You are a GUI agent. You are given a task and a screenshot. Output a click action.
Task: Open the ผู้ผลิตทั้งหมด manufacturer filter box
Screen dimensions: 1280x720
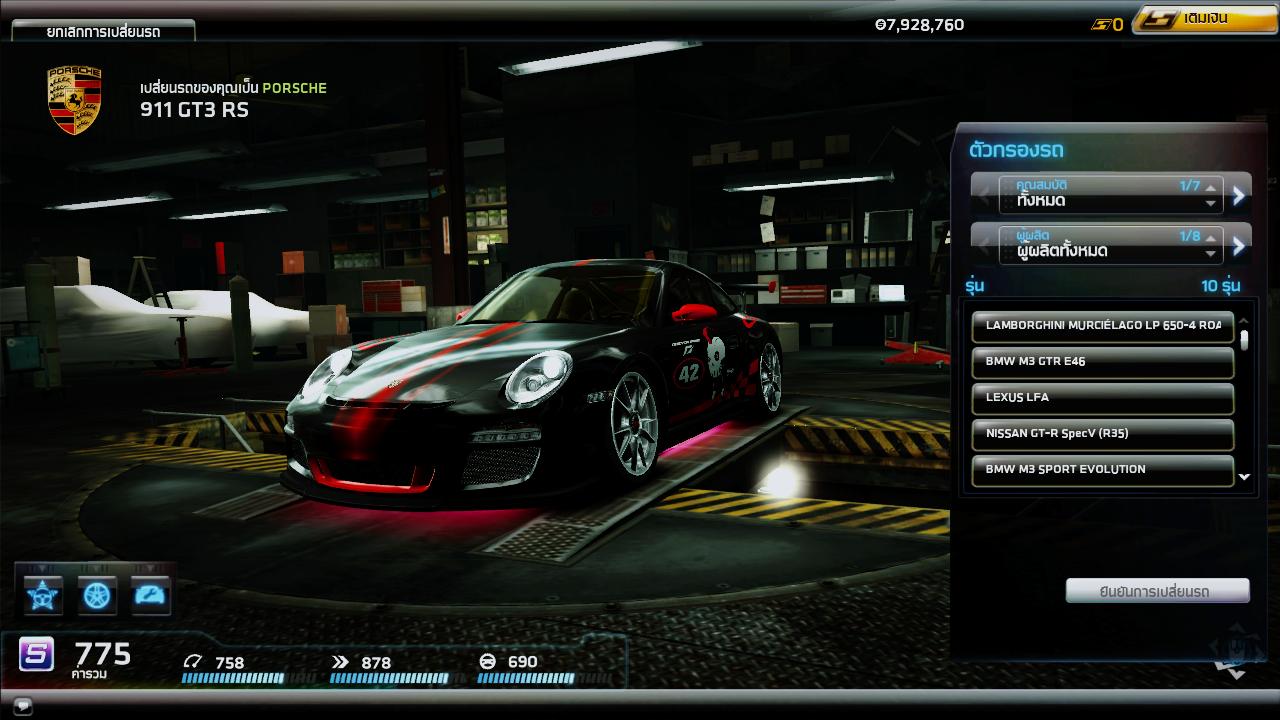pyautogui.click(x=1110, y=245)
